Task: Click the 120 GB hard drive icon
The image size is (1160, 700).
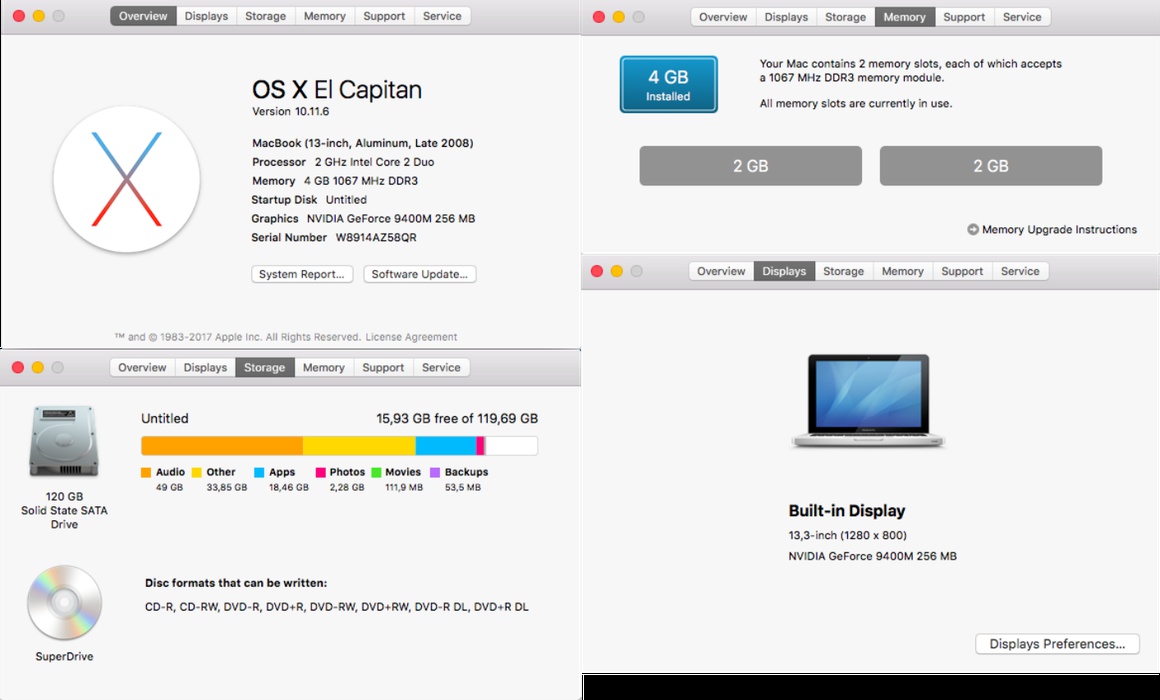Action: 64,442
